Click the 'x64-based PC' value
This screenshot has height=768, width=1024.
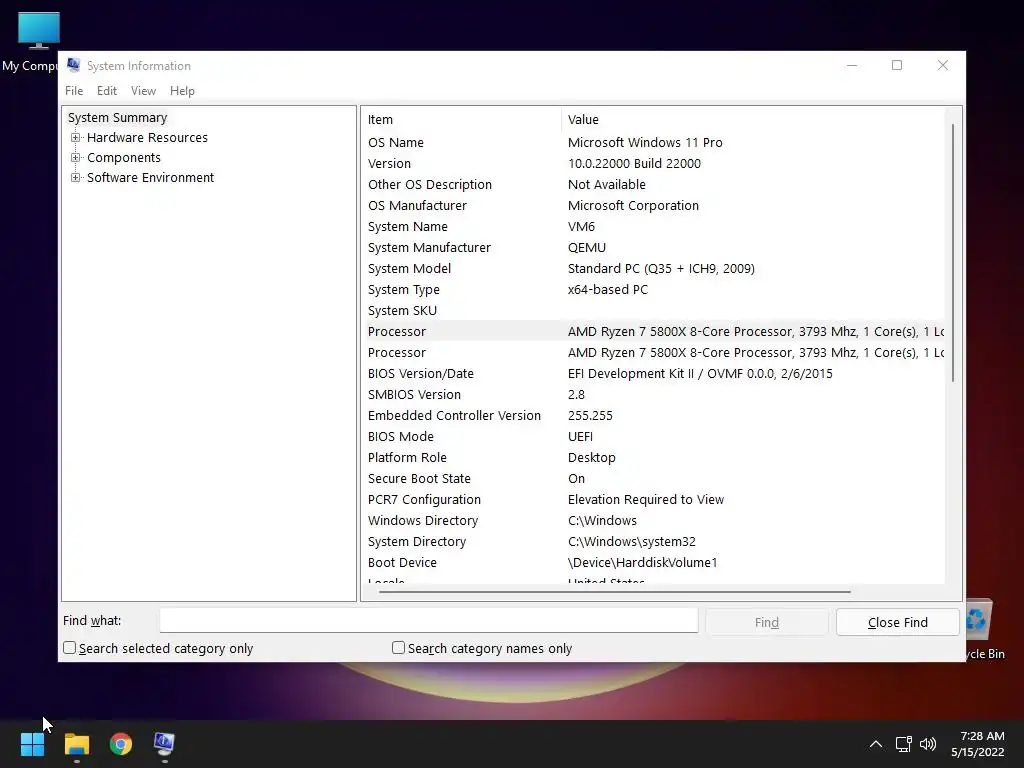tap(607, 289)
